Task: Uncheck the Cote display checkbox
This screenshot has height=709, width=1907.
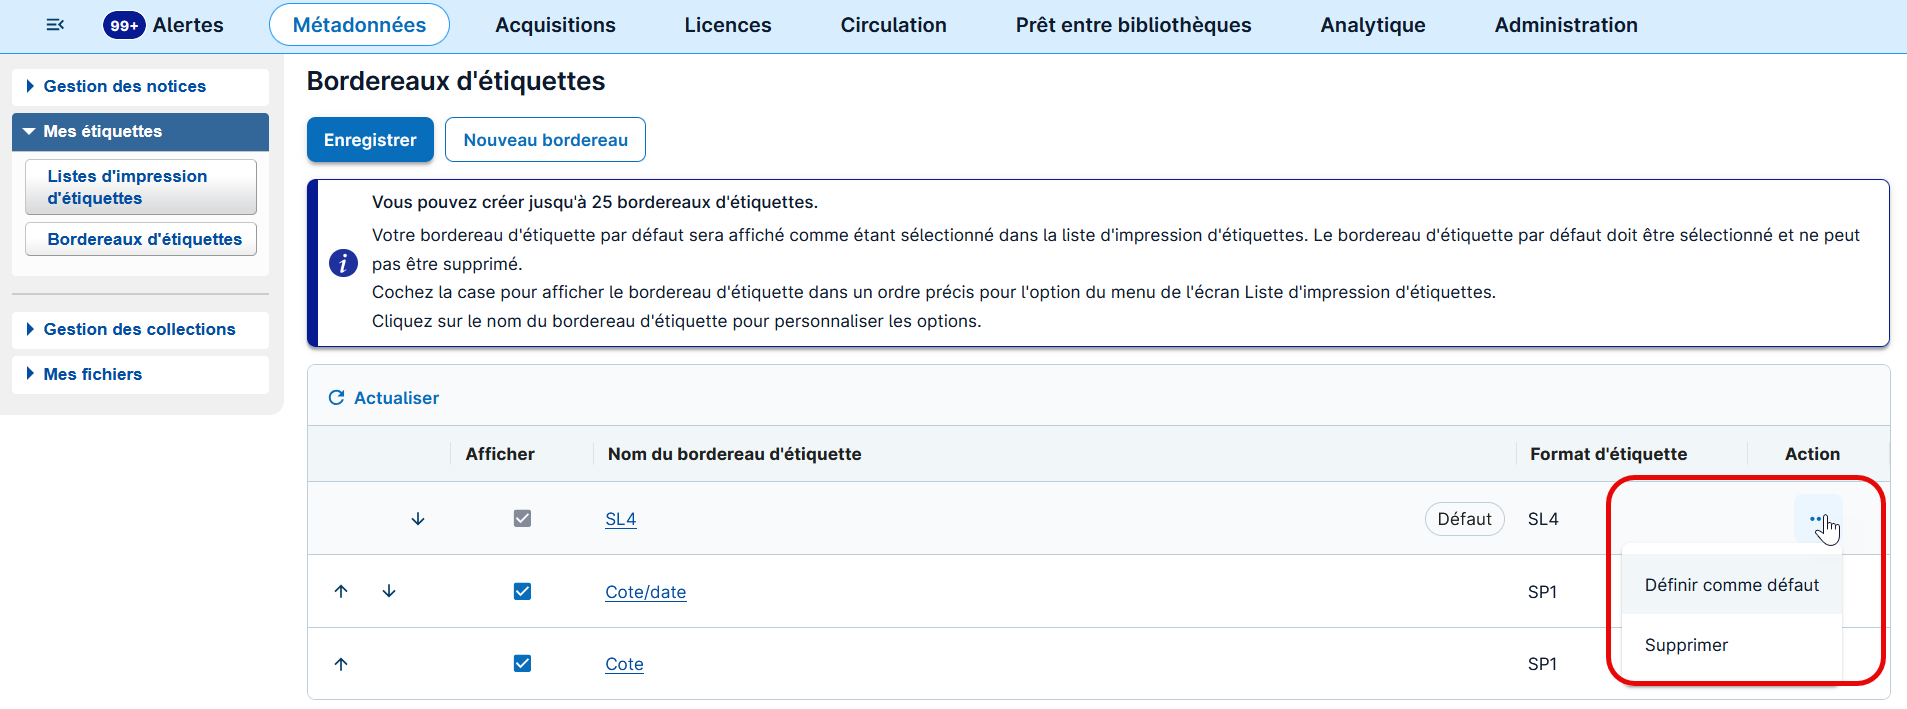Action: click(x=522, y=664)
